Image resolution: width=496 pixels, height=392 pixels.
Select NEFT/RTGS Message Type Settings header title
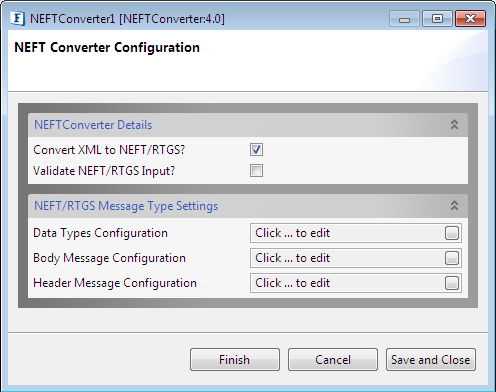(126, 206)
